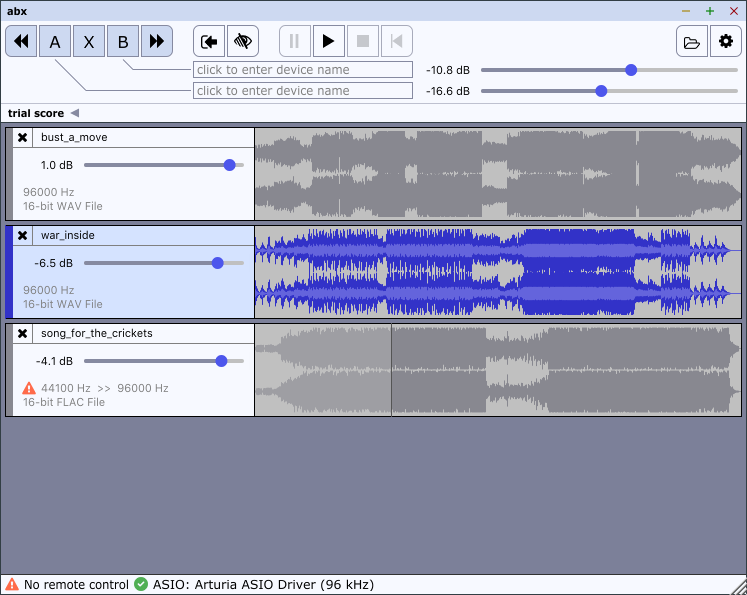Screen dimensions: 747x595
Task: Click the No remote control warning icon
Action: click(11, 584)
